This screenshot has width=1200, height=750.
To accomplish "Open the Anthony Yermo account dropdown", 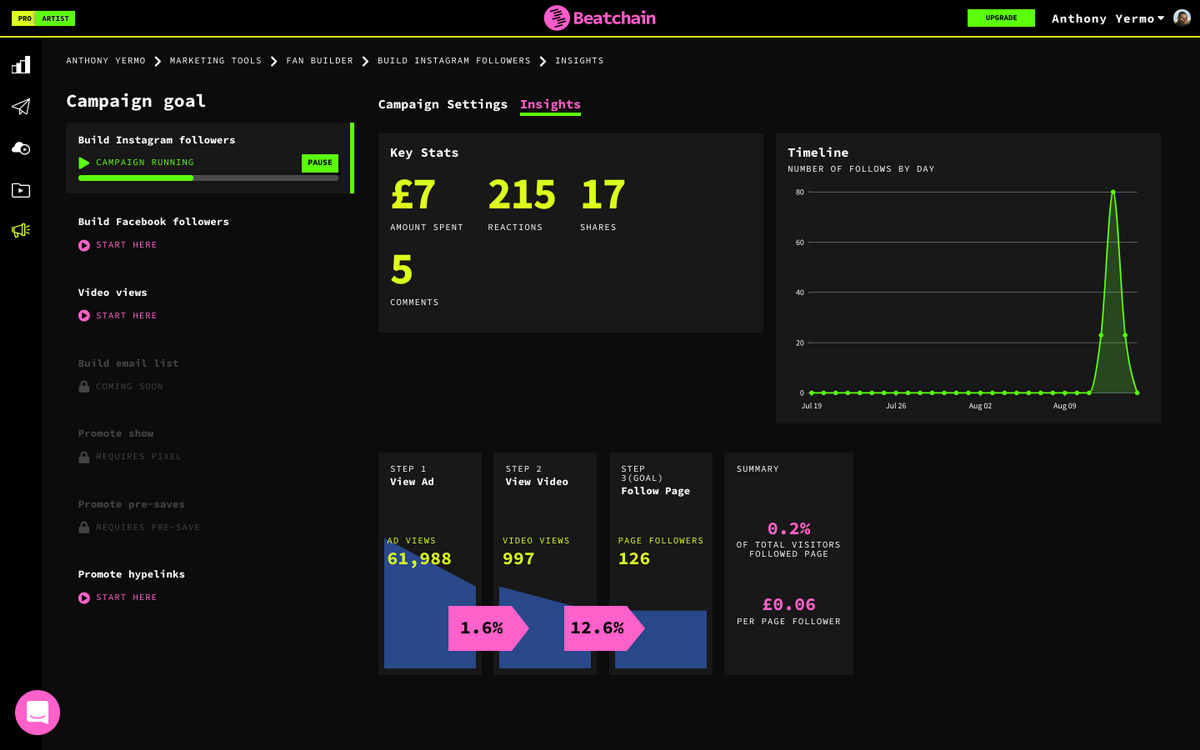I will 1108,19.
